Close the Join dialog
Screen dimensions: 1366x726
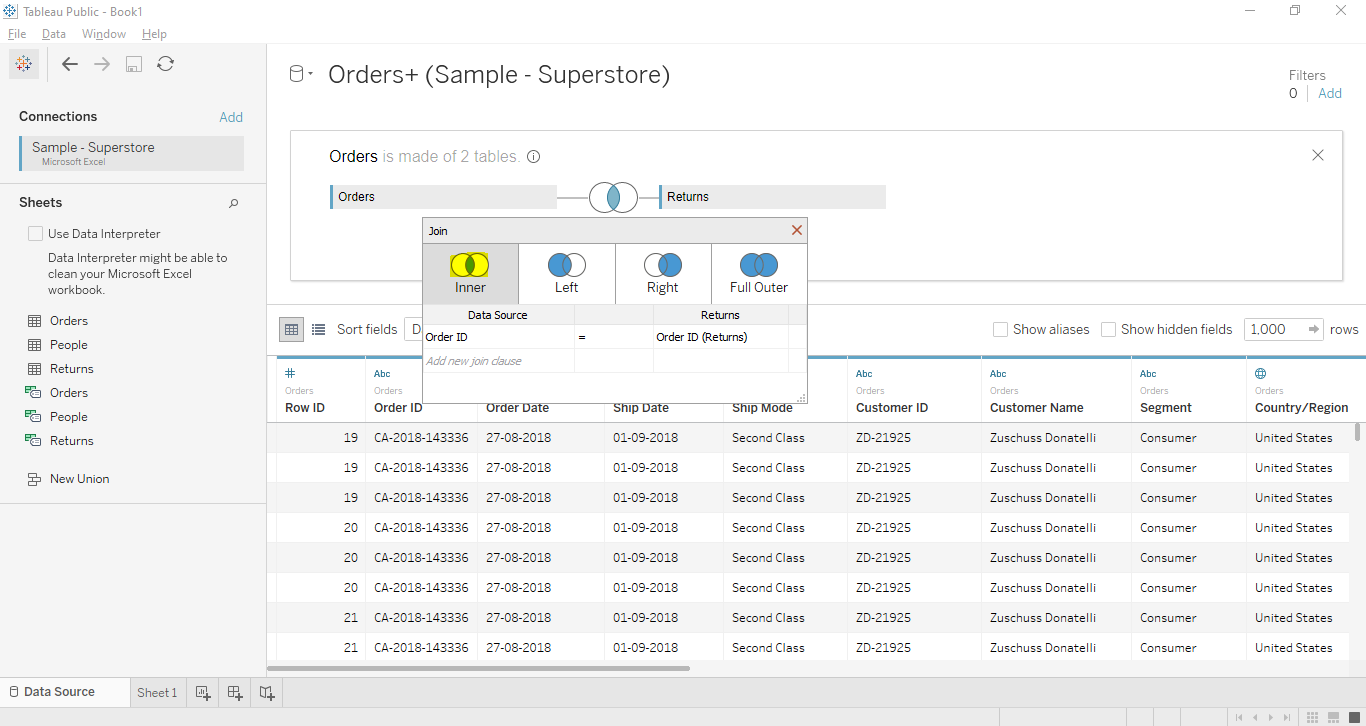[x=797, y=230]
